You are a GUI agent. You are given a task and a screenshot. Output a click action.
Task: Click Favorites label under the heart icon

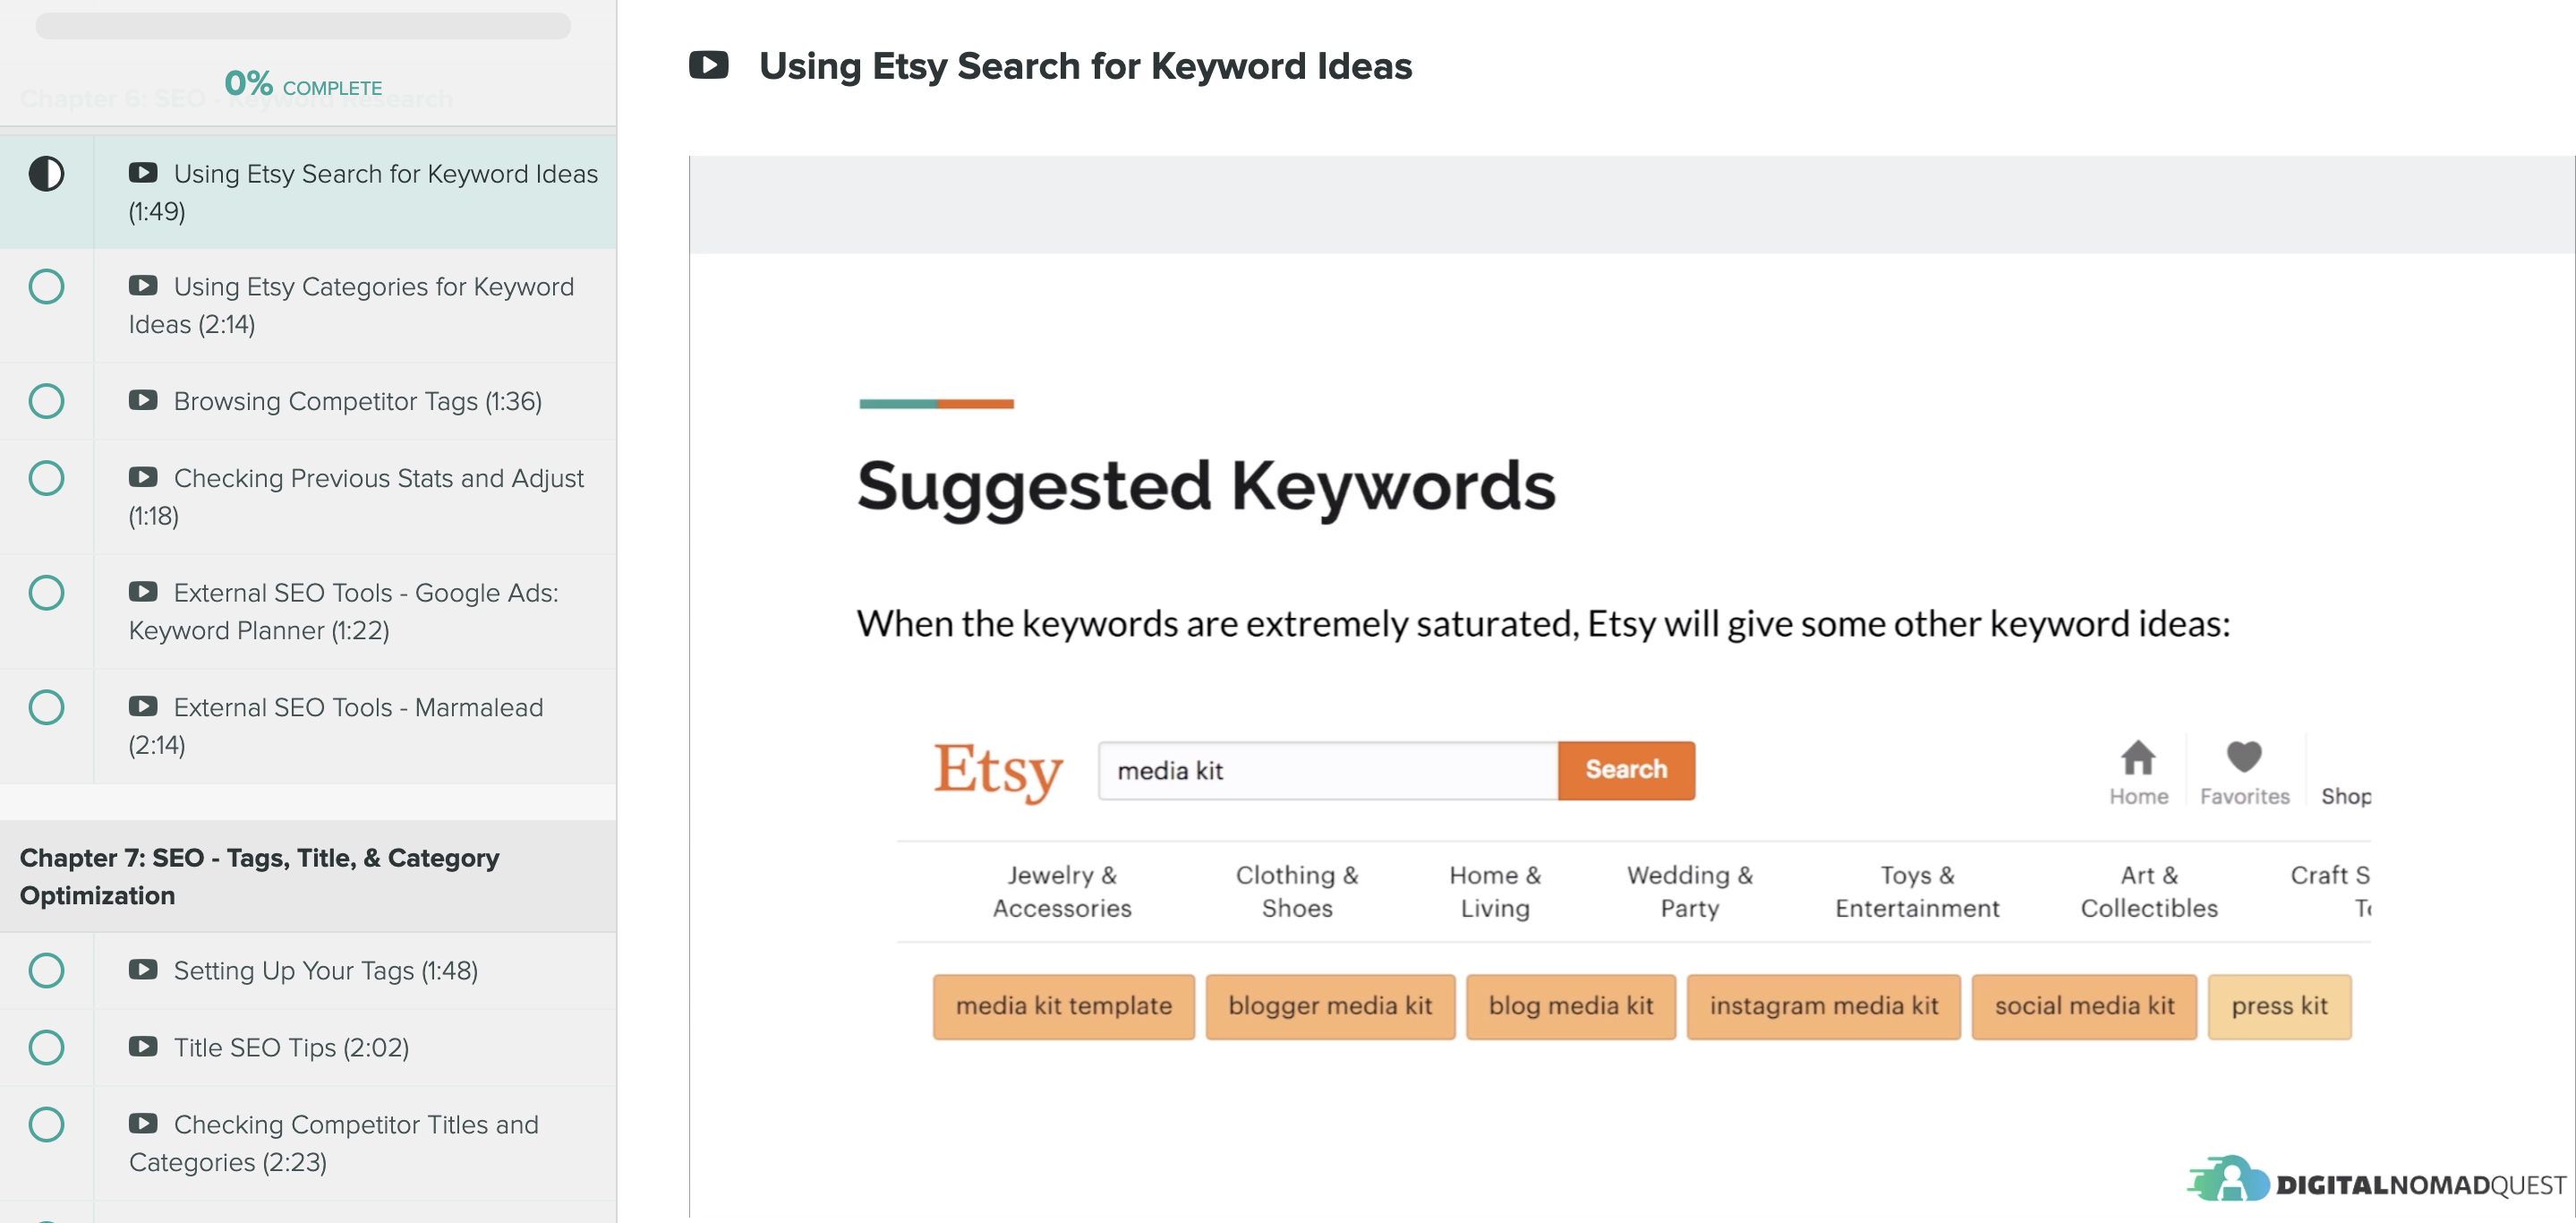point(2244,796)
